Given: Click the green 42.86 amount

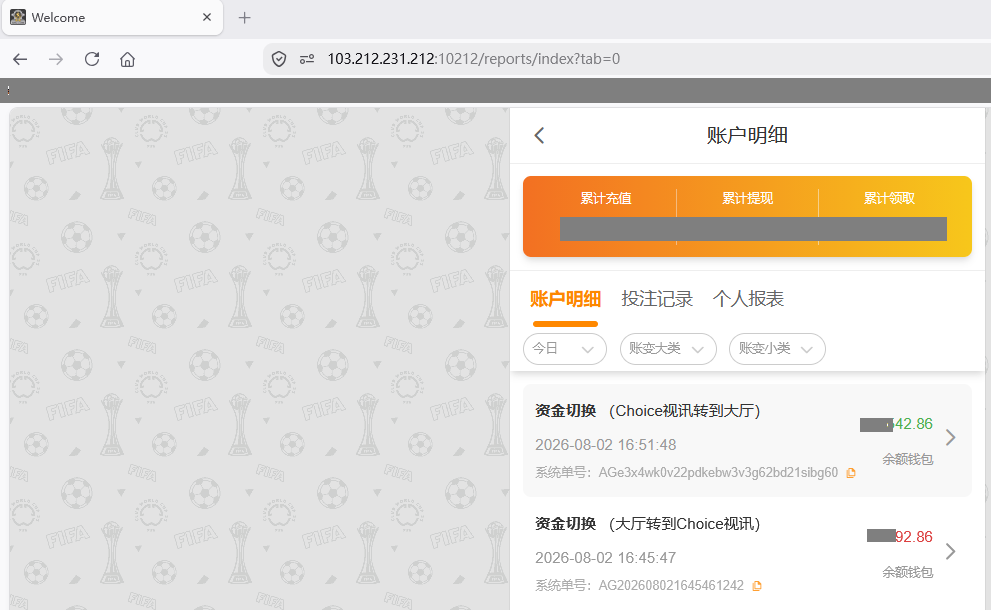Looking at the screenshot, I should 913,424.
